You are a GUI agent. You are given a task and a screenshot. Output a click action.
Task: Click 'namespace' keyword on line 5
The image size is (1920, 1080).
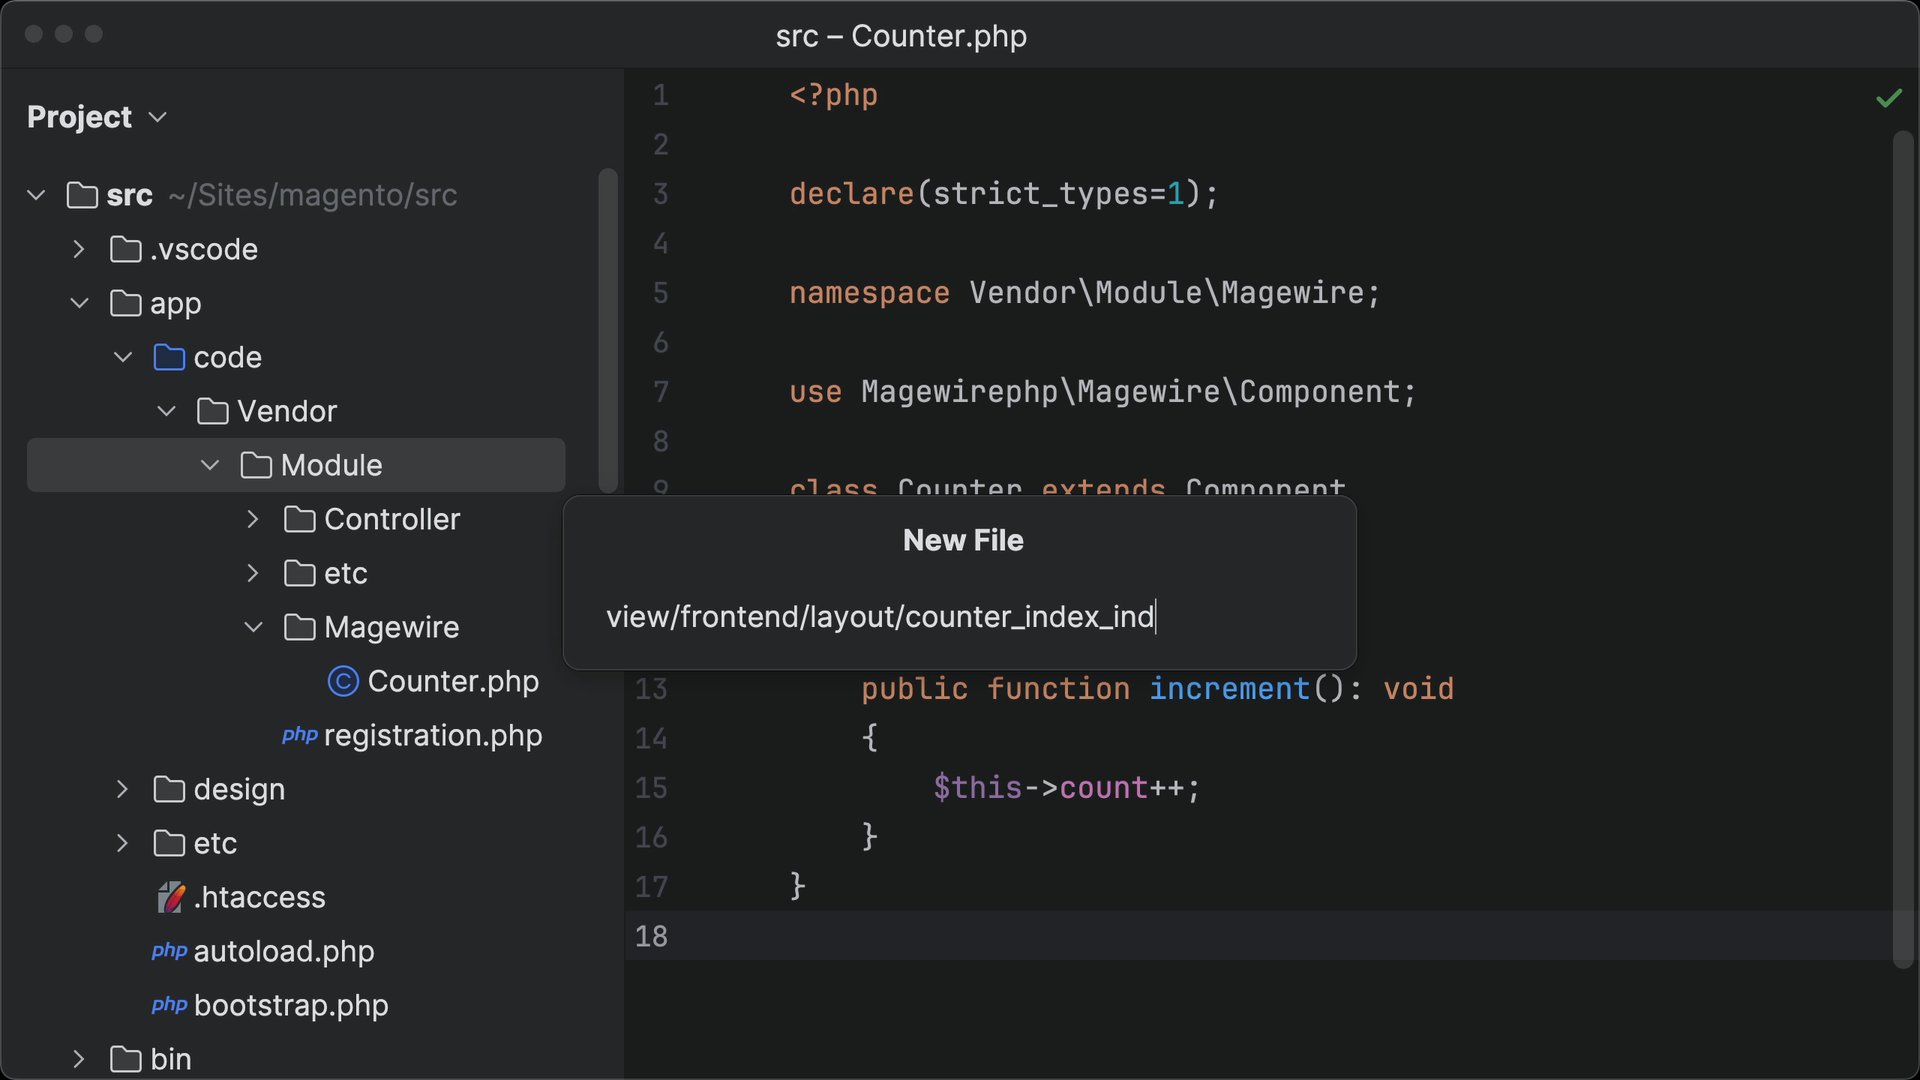869,293
